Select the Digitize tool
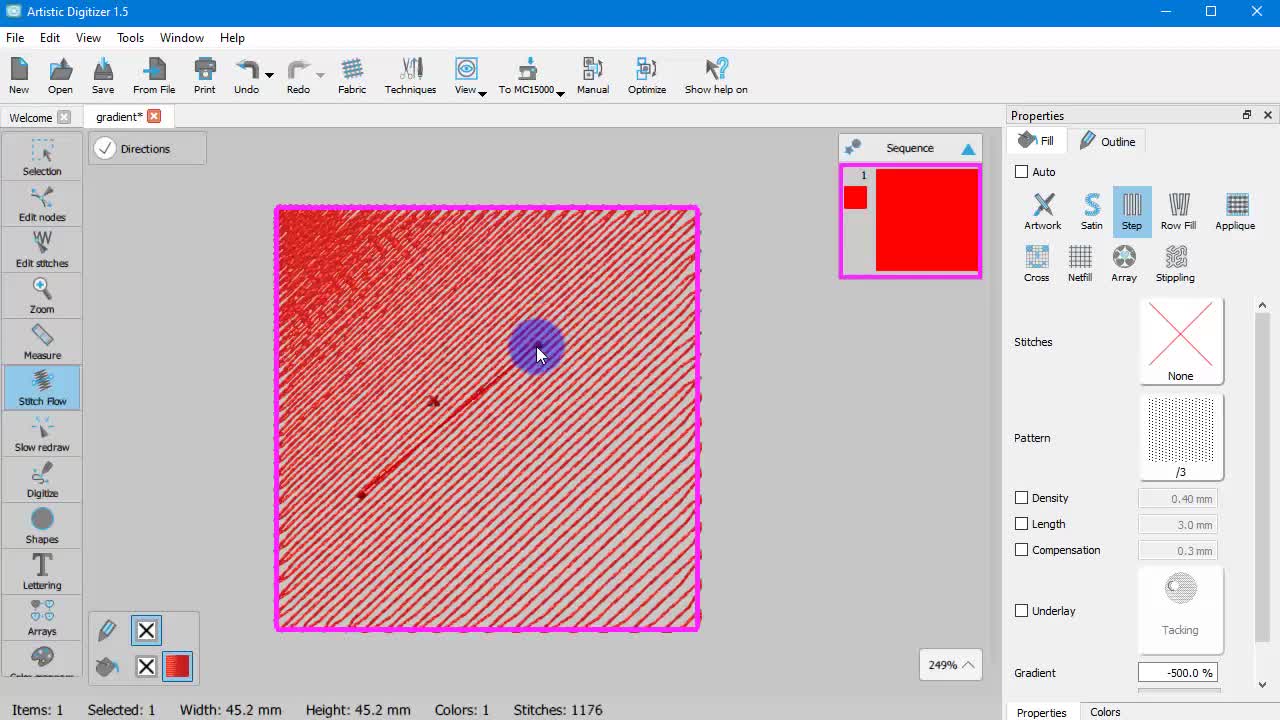Image resolution: width=1280 pixels, height=720 pixels. pyautogui.click(x=42, y=480)
